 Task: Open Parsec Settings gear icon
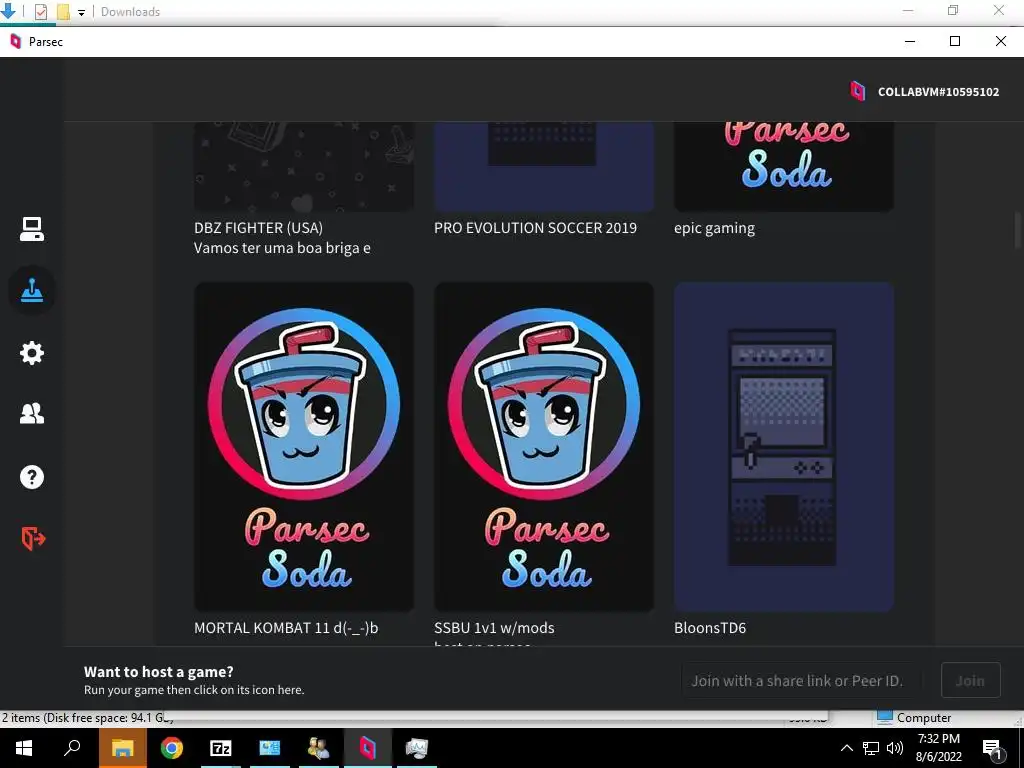[31, 353]
